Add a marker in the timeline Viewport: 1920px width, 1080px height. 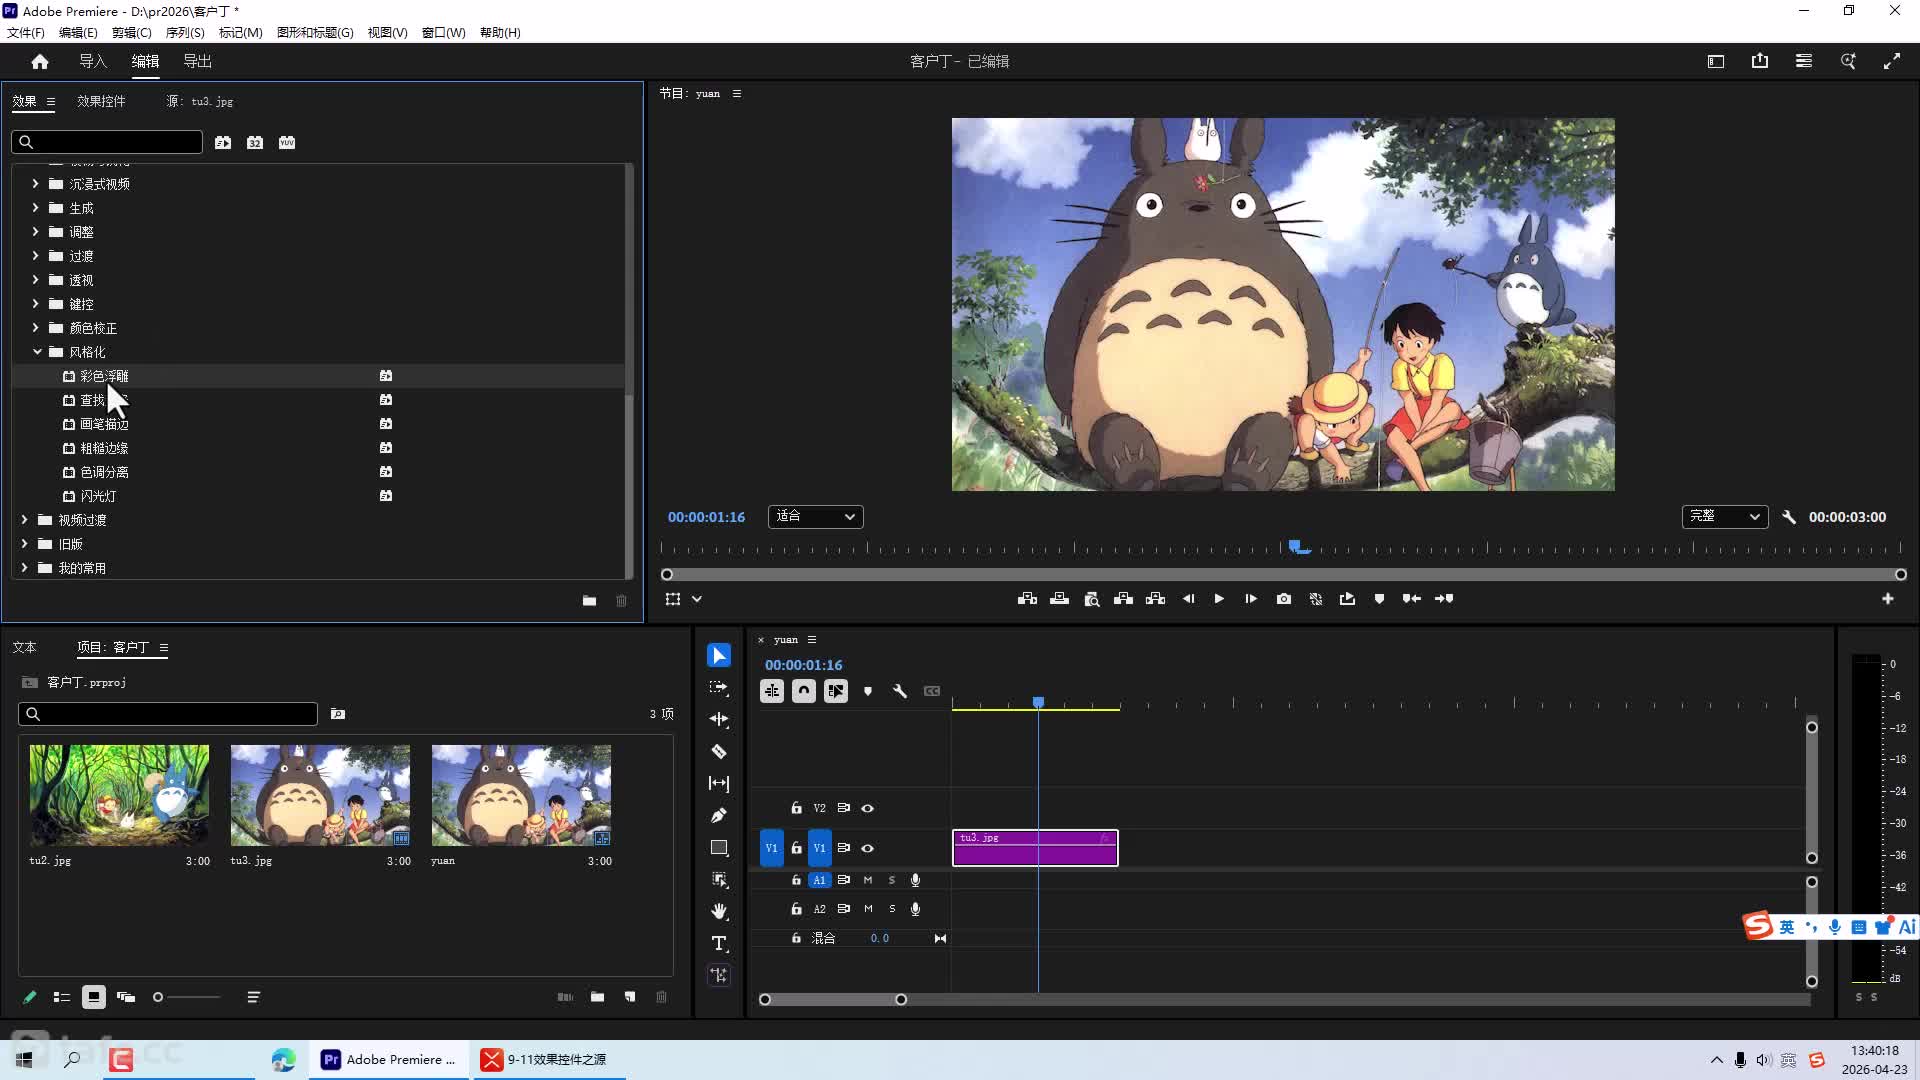[x=868, y=691]
